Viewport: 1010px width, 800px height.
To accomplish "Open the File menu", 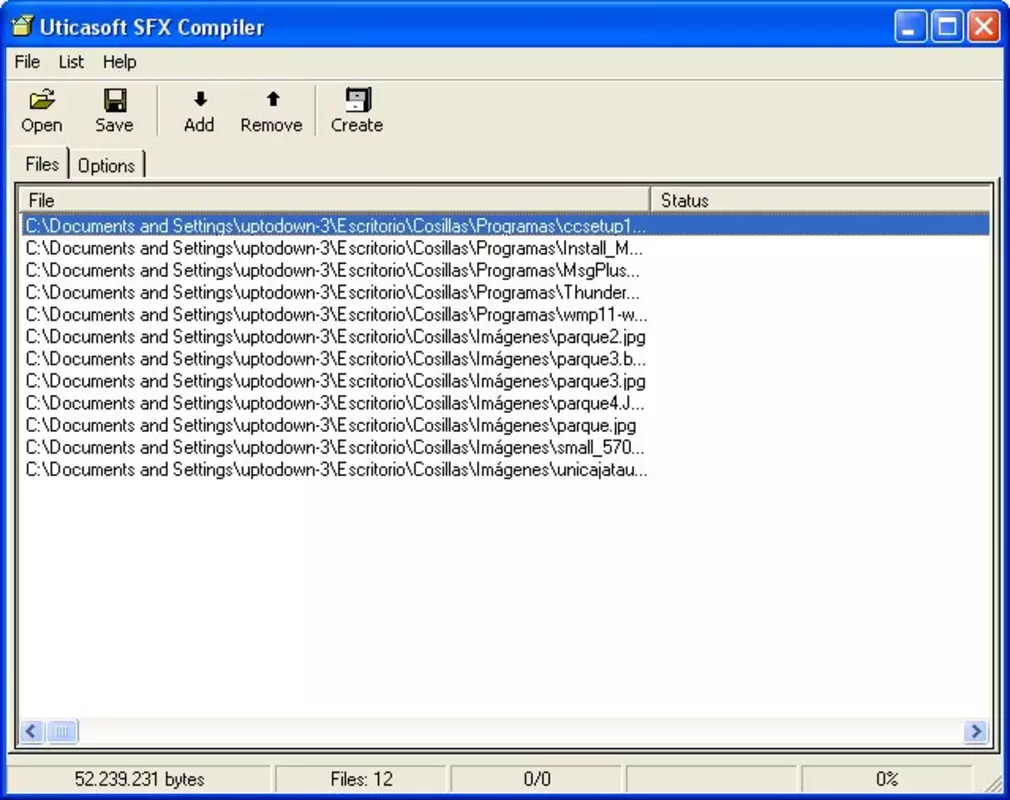I will (x=27, y=62).
